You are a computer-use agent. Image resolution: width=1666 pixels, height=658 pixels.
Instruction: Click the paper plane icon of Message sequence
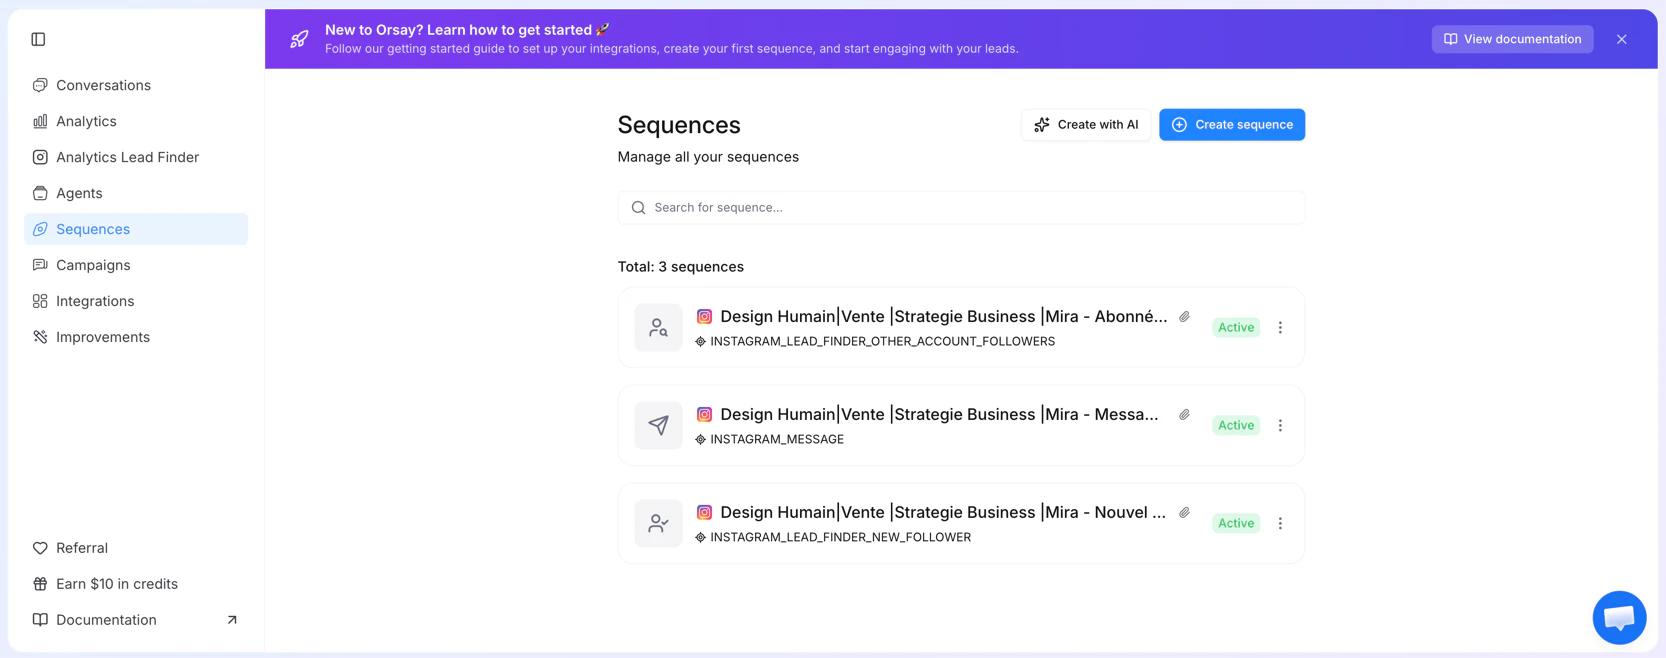click(x=658, y=425)
